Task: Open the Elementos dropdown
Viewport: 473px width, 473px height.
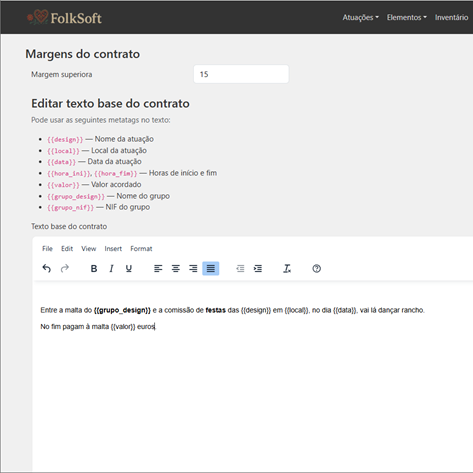Action: (x=407, y=17)
